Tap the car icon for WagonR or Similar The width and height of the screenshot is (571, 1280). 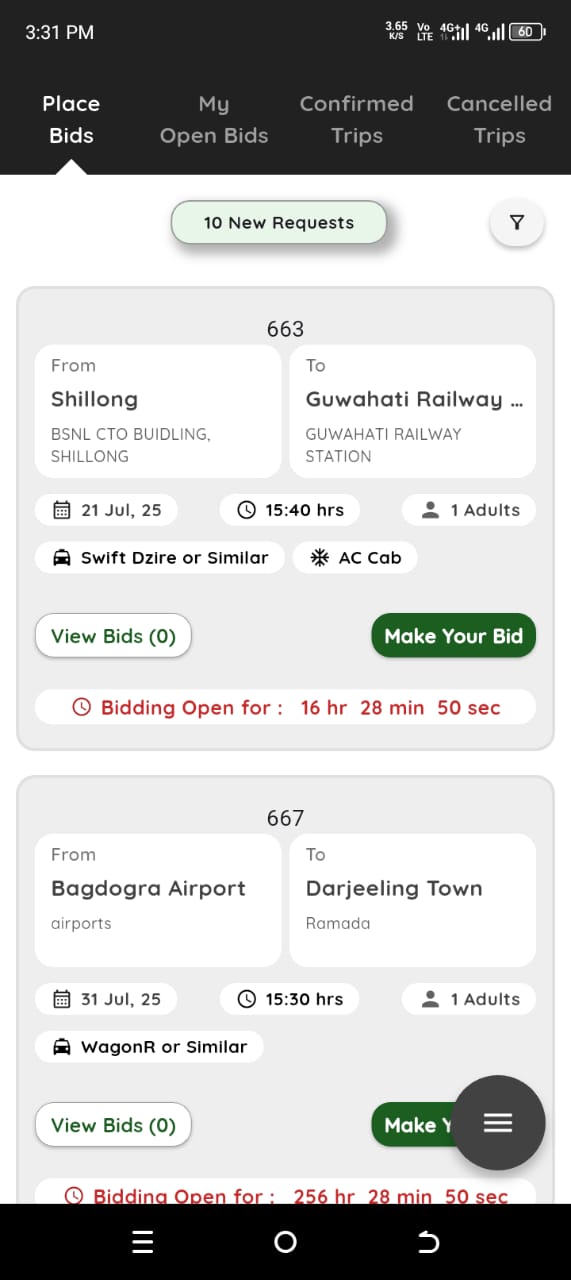pos(62,1047)
